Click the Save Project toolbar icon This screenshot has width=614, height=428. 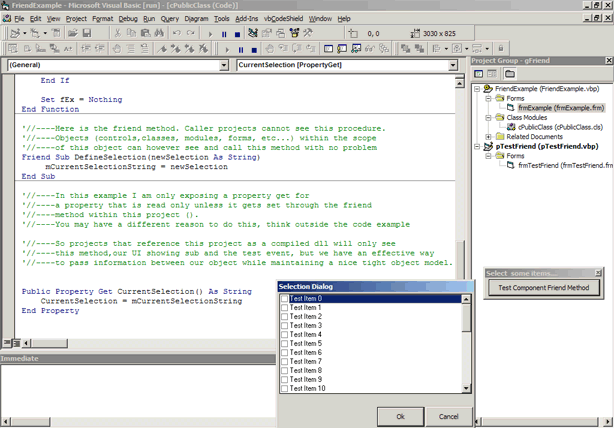(x=87, y=33)
